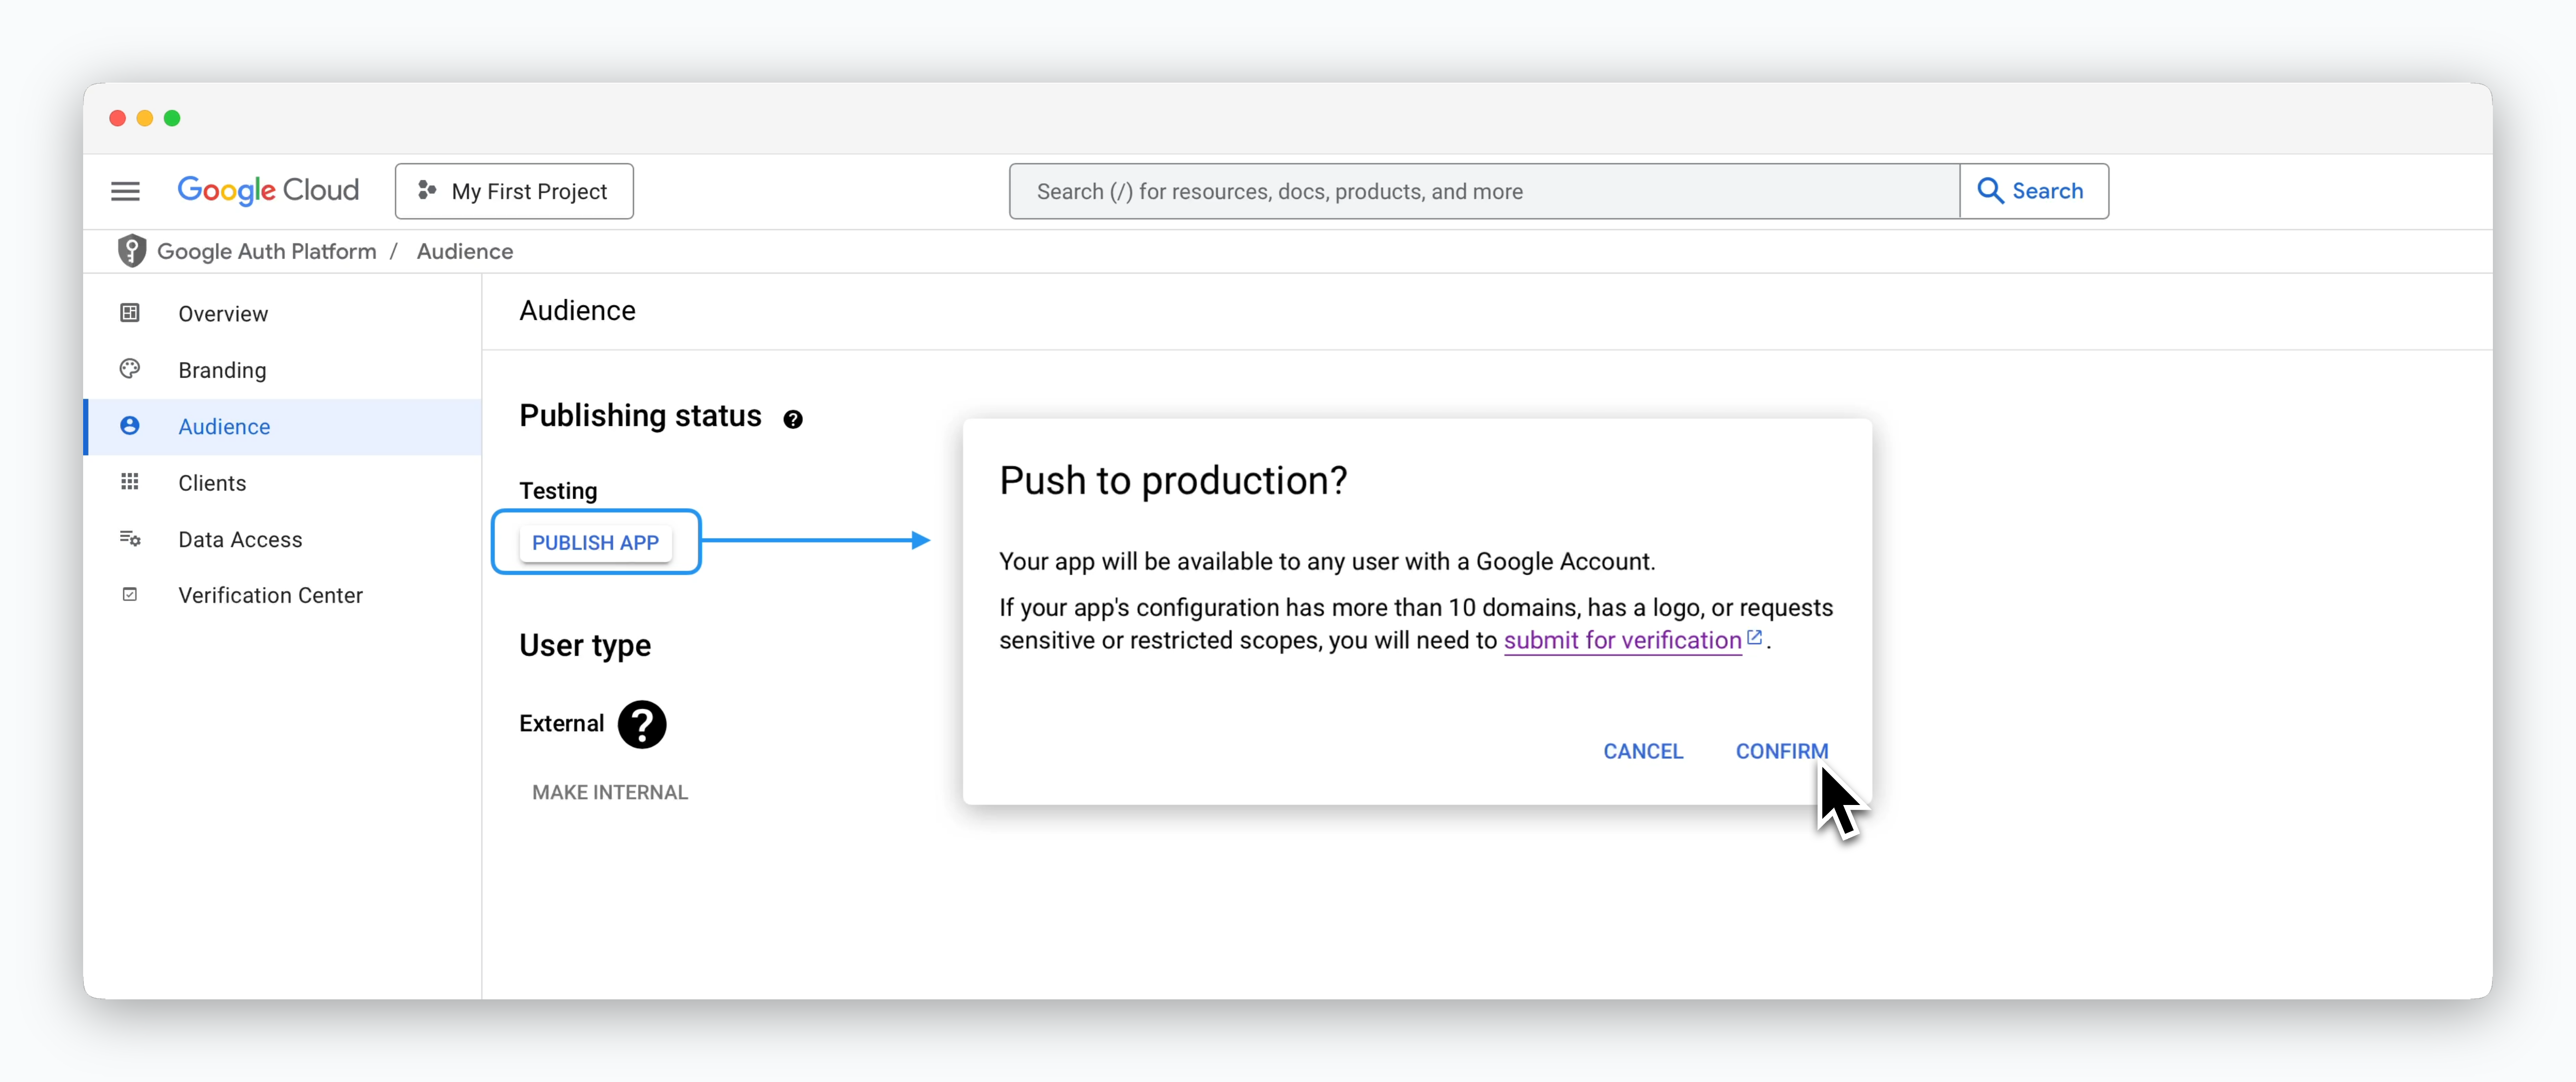Click the Audience page heading
This screenshot has width=2576, height=1082.
point(578,311)
